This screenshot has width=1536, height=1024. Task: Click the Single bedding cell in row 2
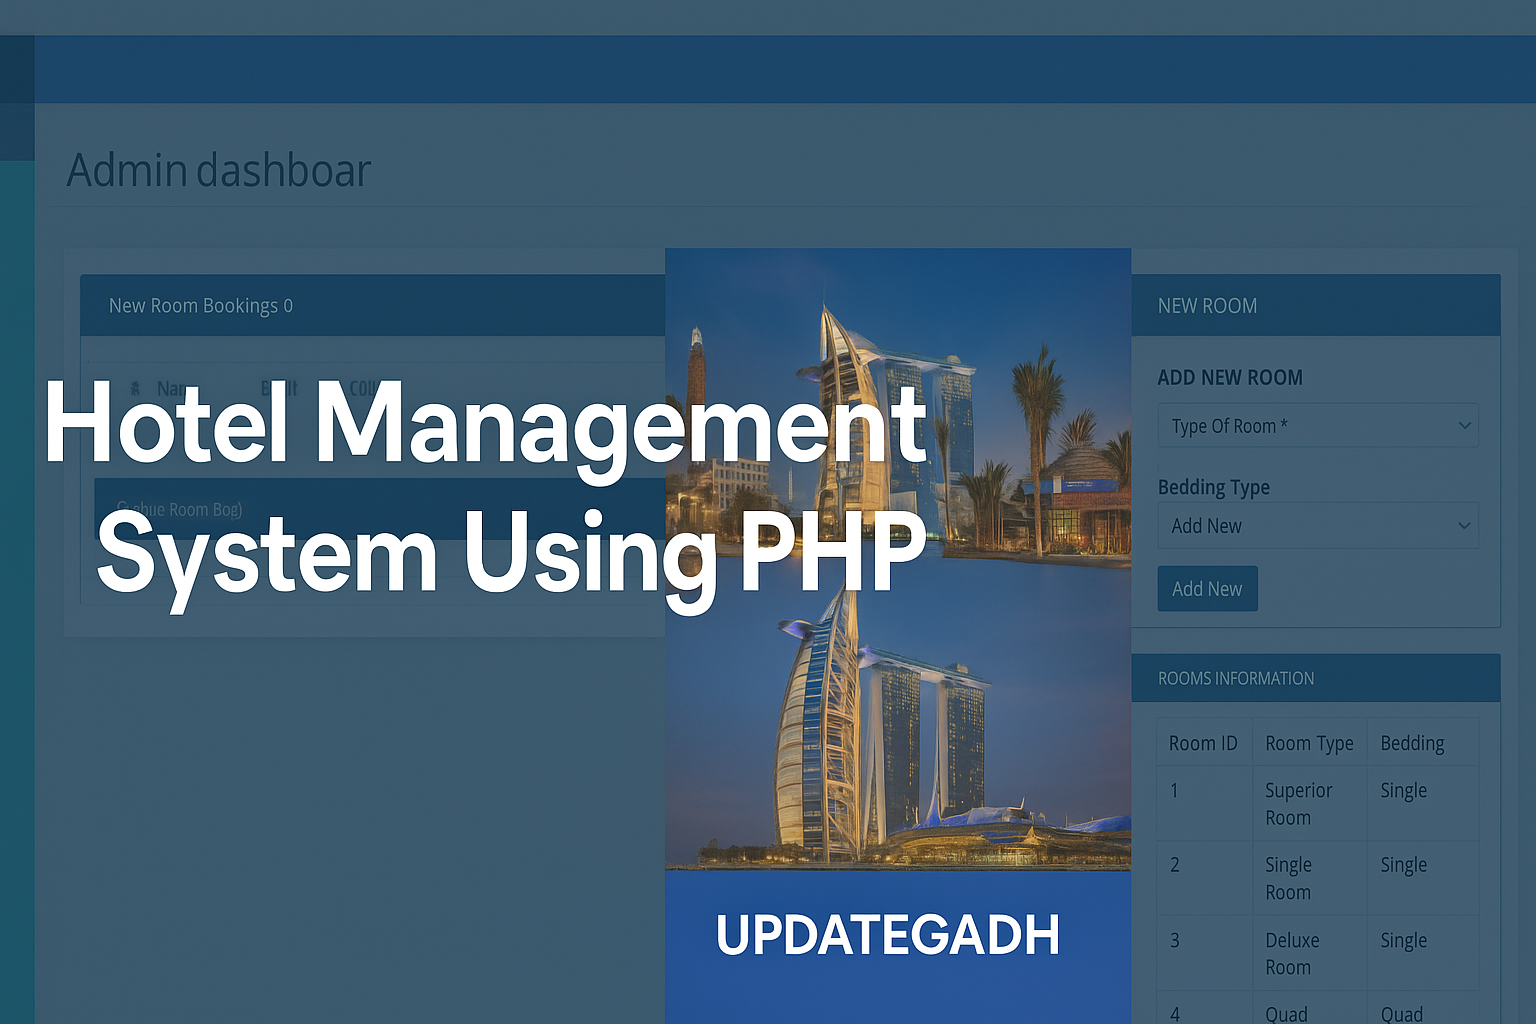tap(1423, 878)
